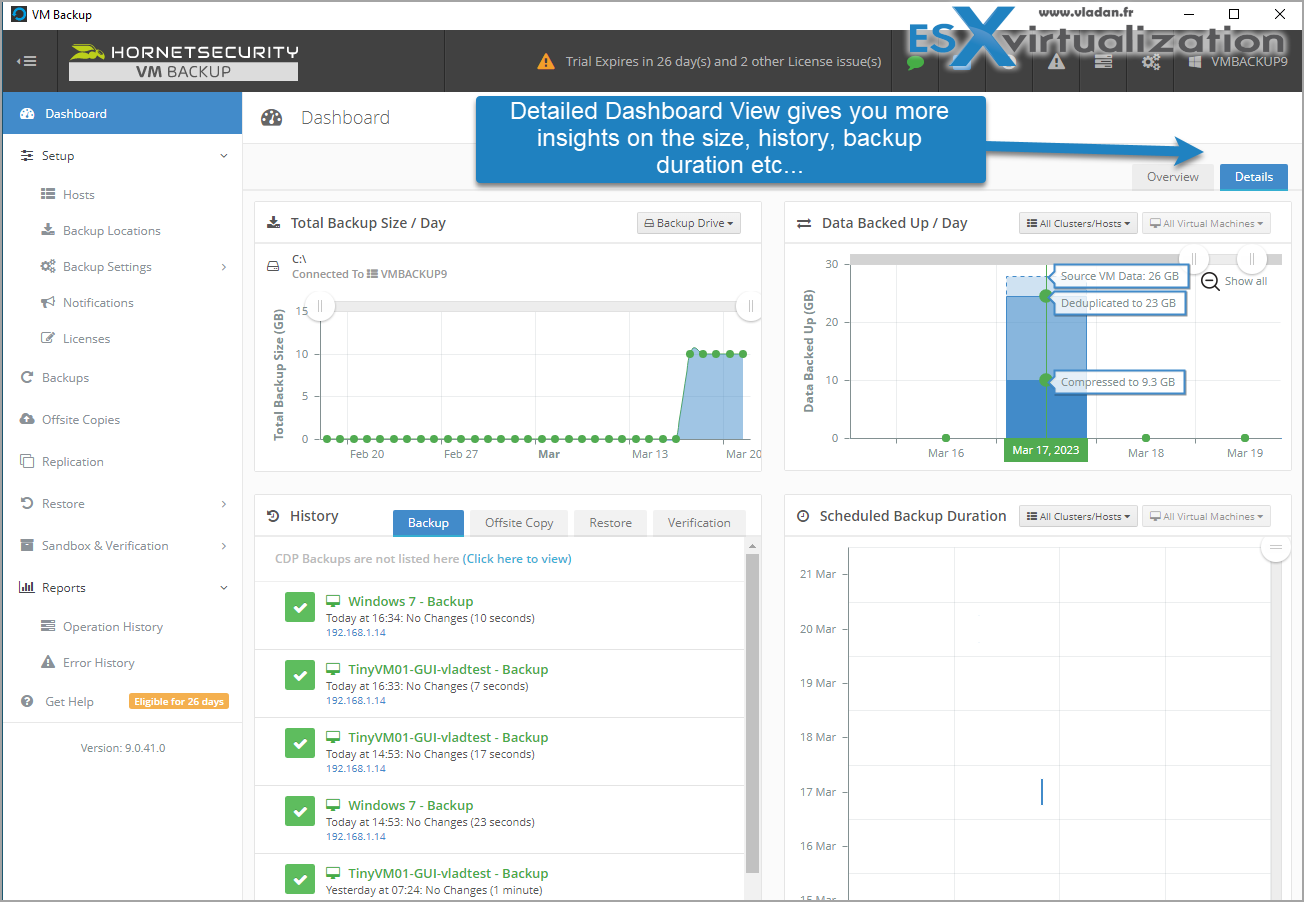This screenshot has height=902, width=1304.
Task: Open 'TinyVM01-GUI-vladtest - Backup' entry from 14:53
Action: click(x=448, y=737)
